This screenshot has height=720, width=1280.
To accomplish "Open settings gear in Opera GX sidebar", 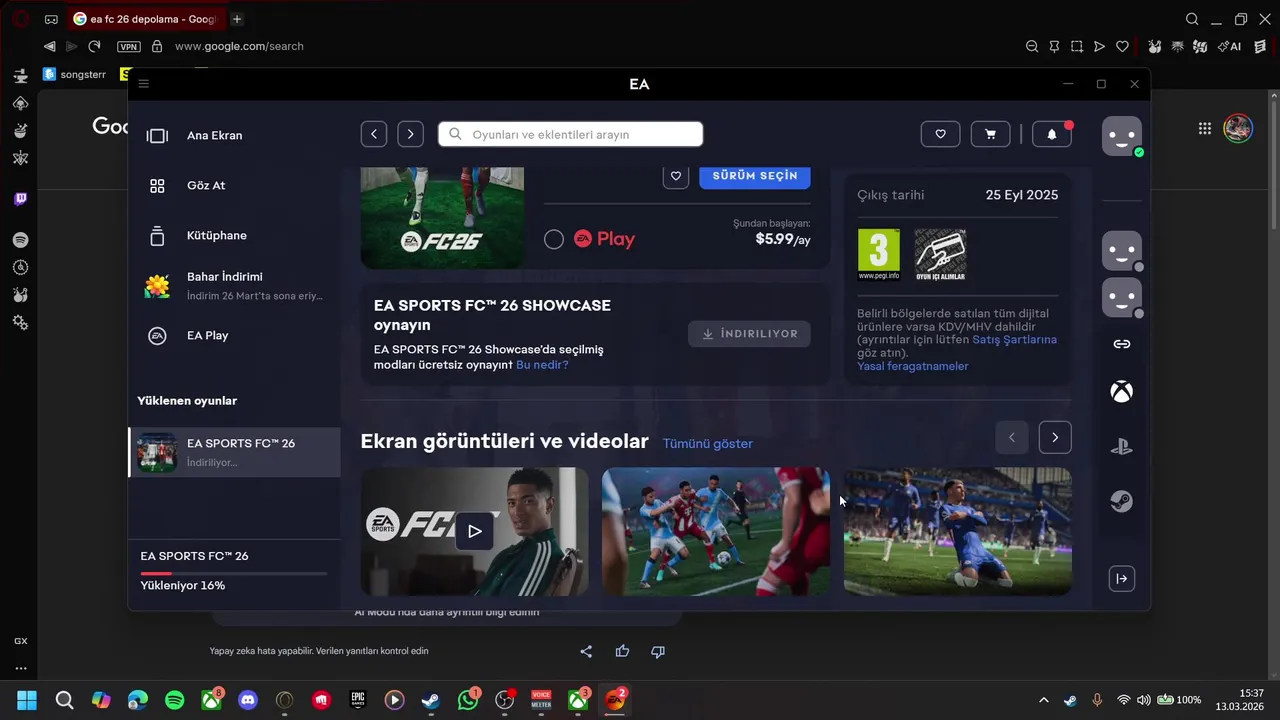I will [20, 322].
